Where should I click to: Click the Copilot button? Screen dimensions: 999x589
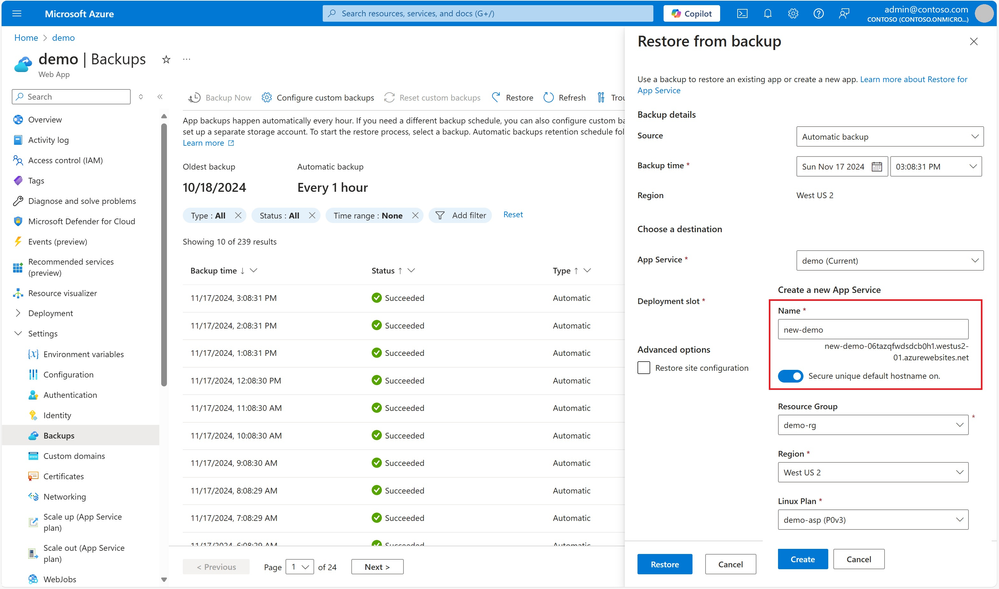(x=692, y=13)
